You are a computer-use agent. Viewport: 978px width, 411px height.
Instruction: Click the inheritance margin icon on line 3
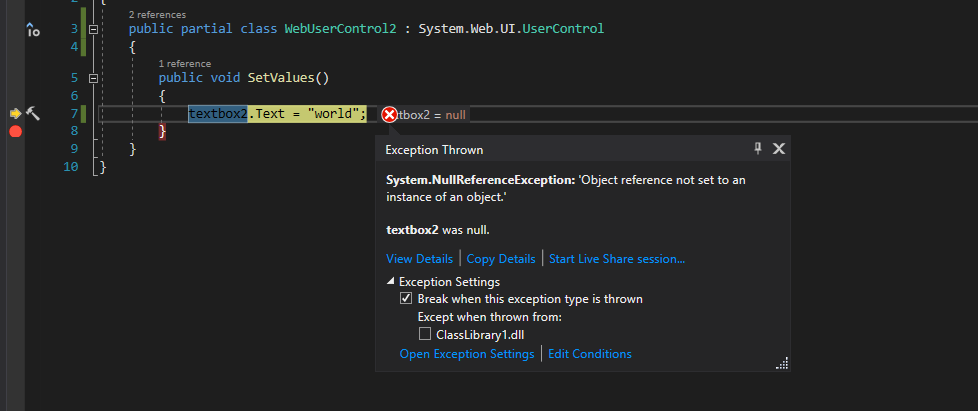(33, 29)
